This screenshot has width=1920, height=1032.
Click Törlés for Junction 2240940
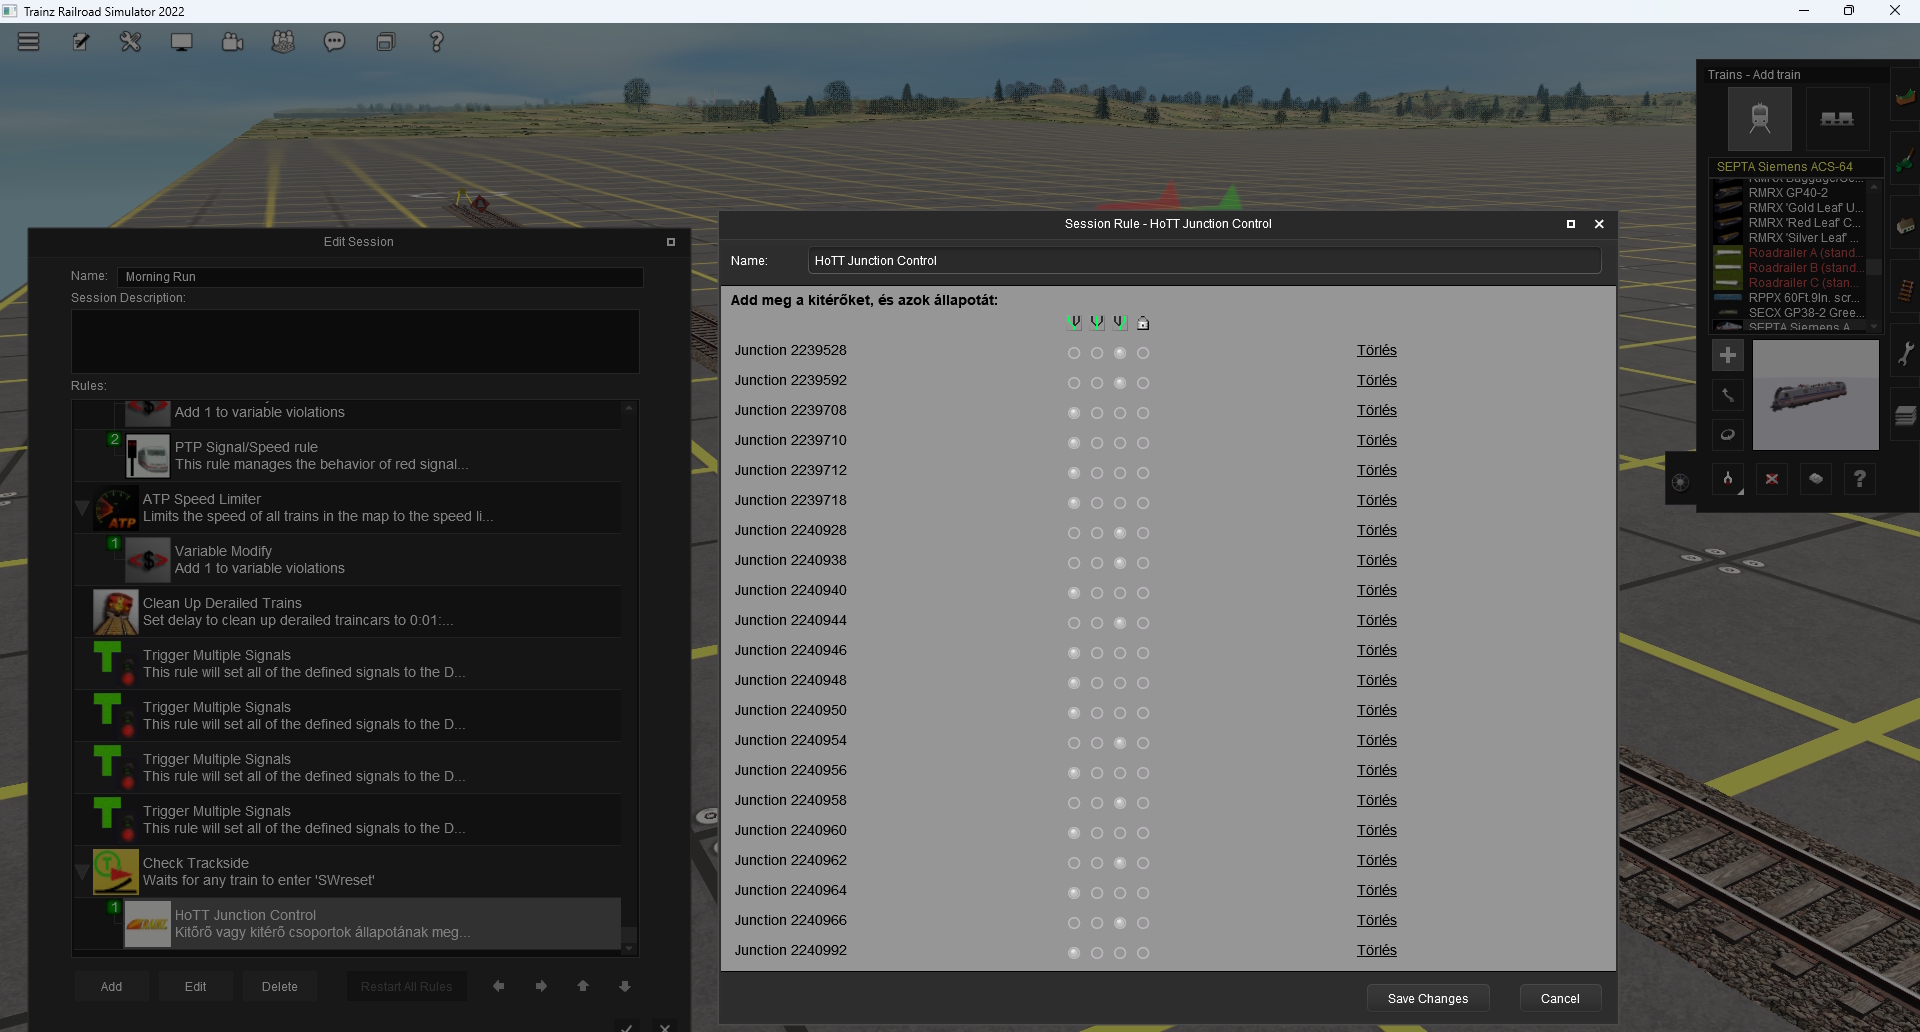pyautogui.click(x=1377, y=590)
